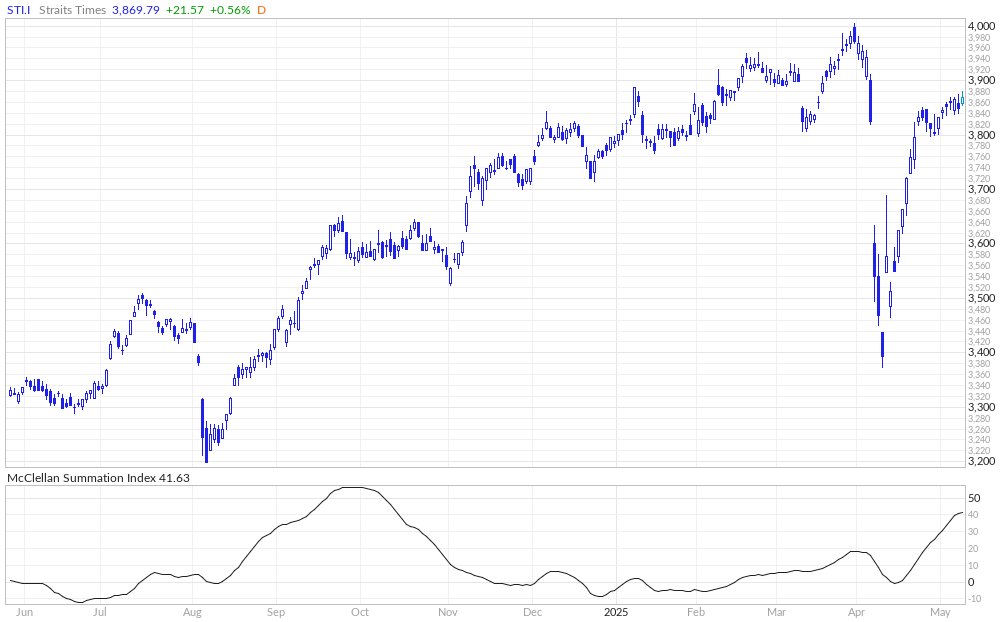Click the orange D daily period indicator
Viewport: 1000px width, 622px height.
coord(261,10)
